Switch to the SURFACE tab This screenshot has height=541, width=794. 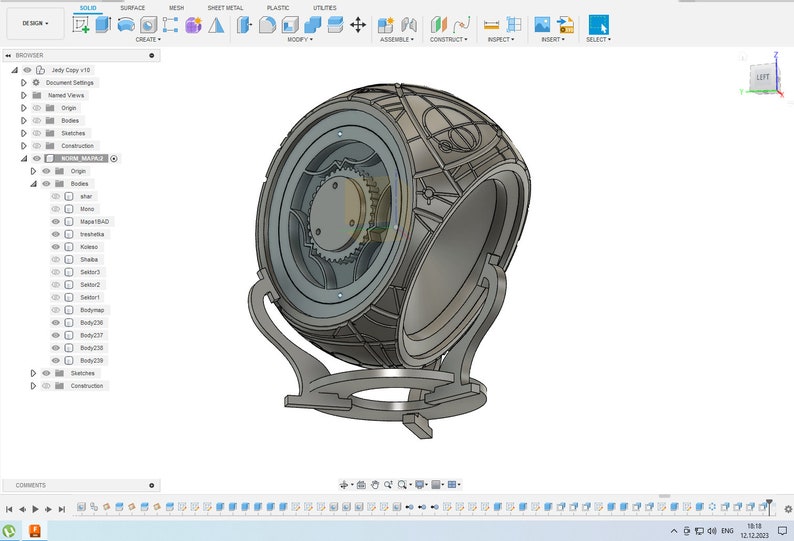pyautogui.click(x=133, y=8)
